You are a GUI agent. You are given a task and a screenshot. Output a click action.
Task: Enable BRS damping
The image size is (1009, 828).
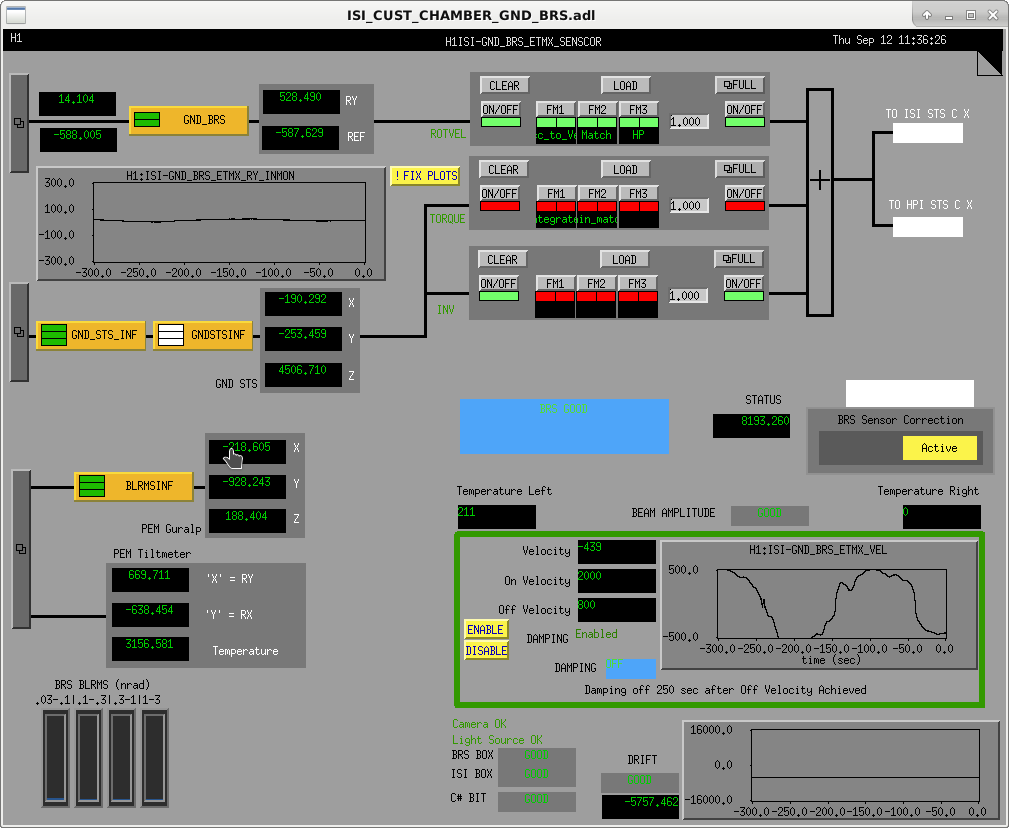pos(486,630)
